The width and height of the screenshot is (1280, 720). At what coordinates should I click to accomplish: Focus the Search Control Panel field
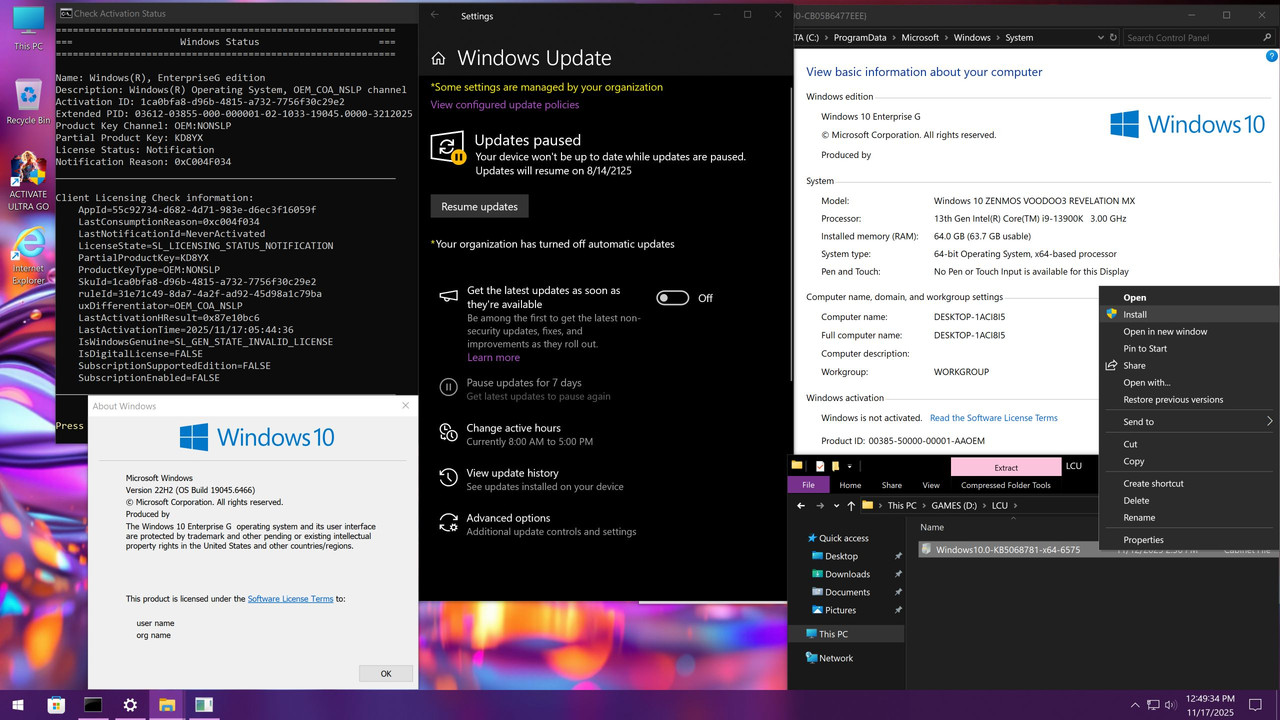tap(1197, 38)
